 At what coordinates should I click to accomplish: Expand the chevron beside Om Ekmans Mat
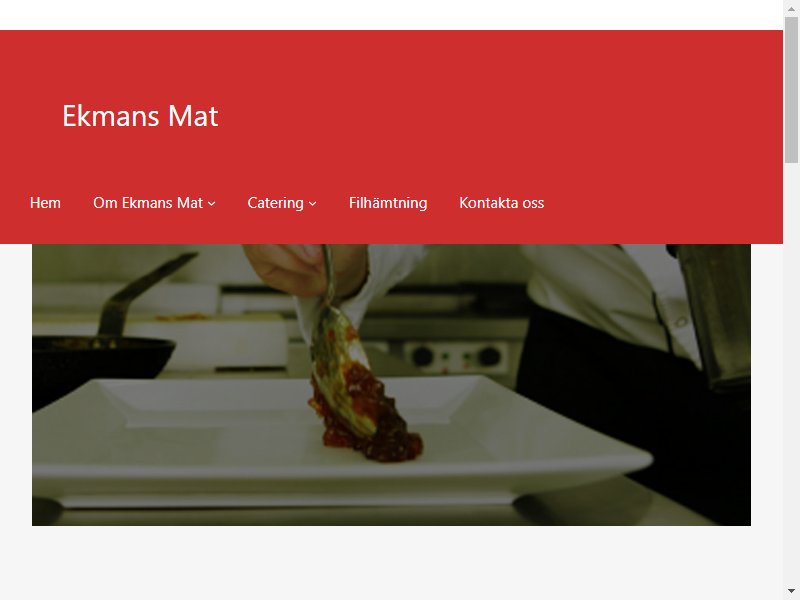click(211, 204)
